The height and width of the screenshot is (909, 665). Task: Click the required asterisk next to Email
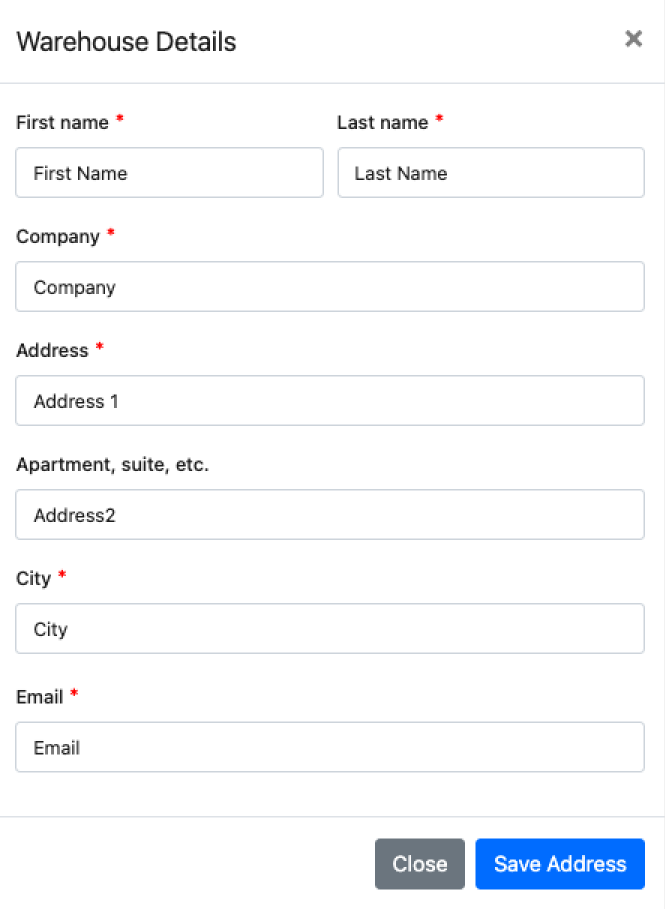pos(74,694)
